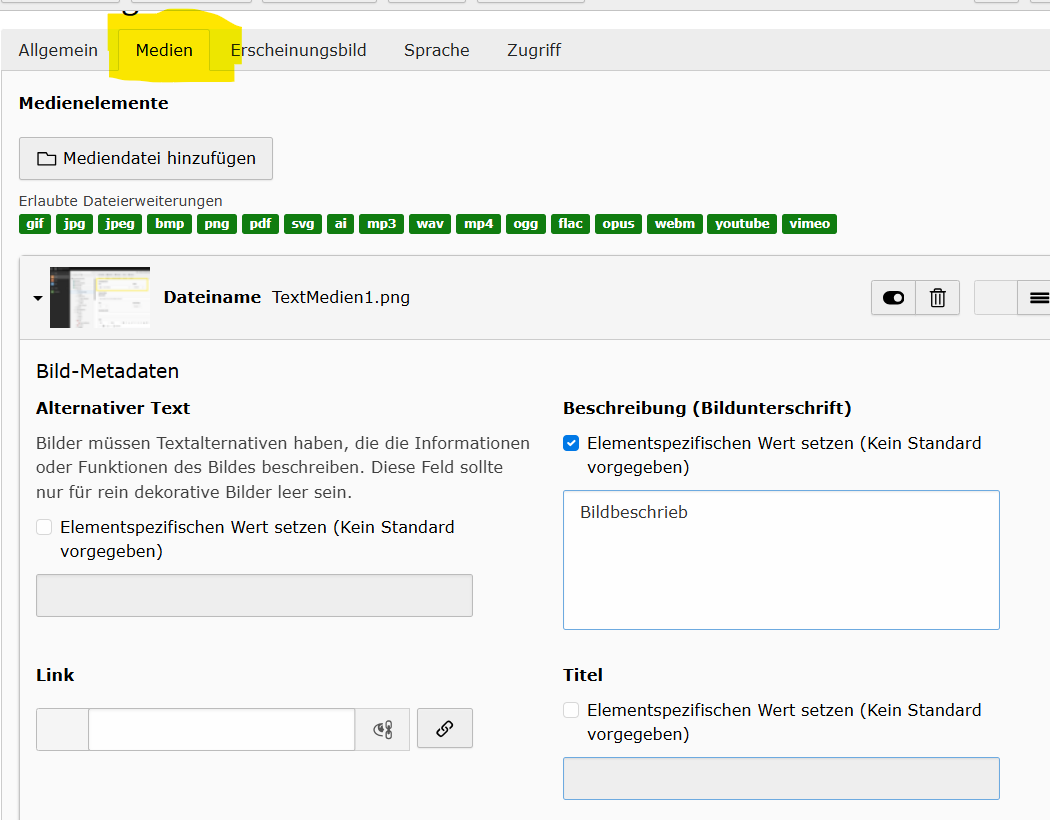Viewport: 1050px width, 820px height.
Task: Open the link browser via chain icon
Action: (445, 729)
